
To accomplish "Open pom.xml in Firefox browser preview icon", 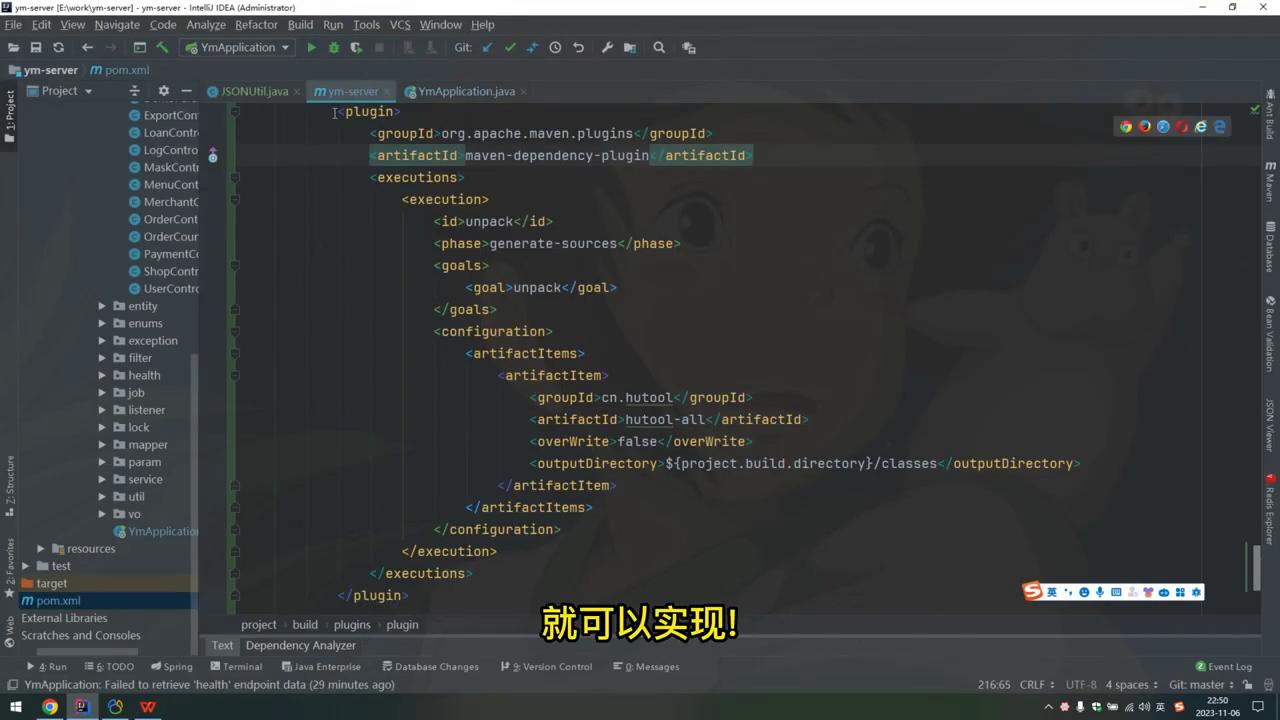I will click(1145, 127).
